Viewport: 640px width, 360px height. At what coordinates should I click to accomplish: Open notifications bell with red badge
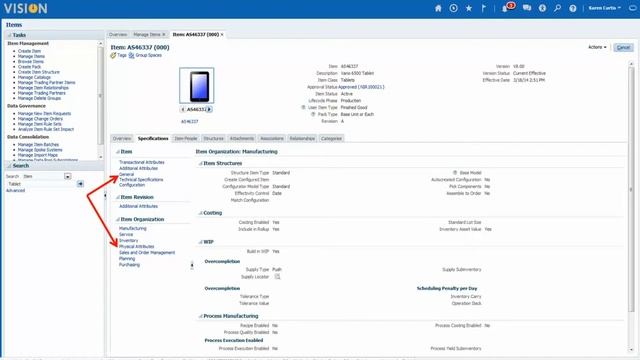tap(507, 7)
